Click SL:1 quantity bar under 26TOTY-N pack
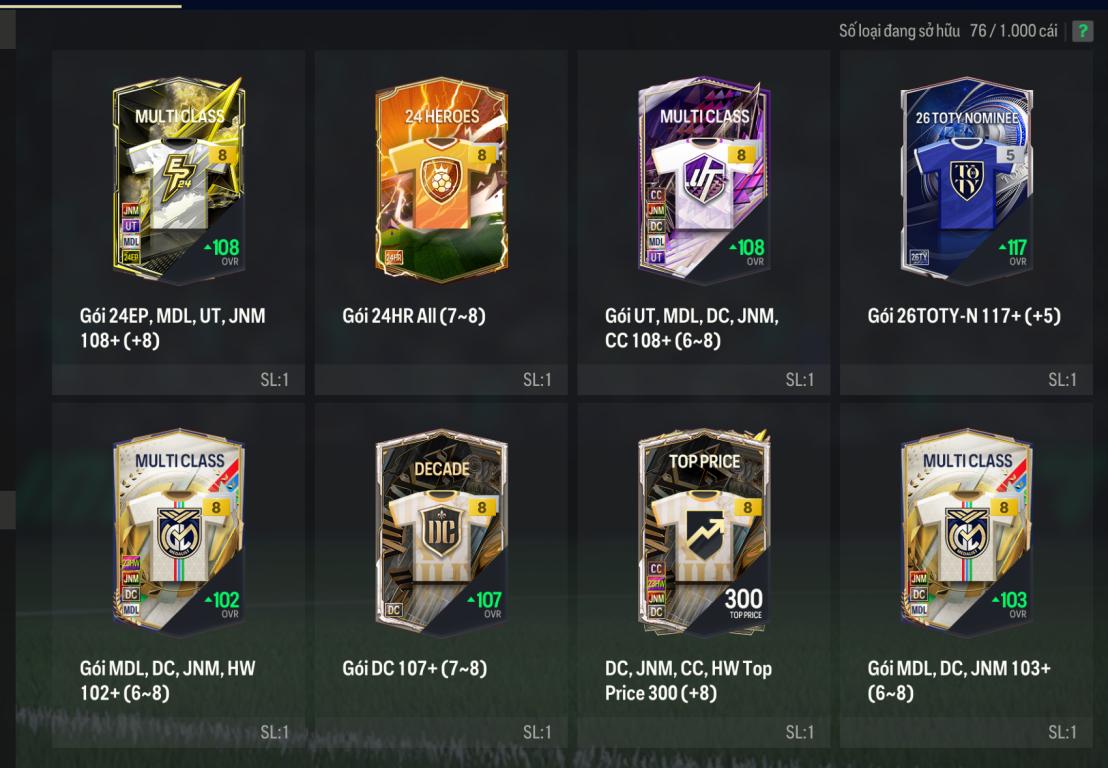The width and height of the screenshot is (1108, 768). click(x=966, y=379)
